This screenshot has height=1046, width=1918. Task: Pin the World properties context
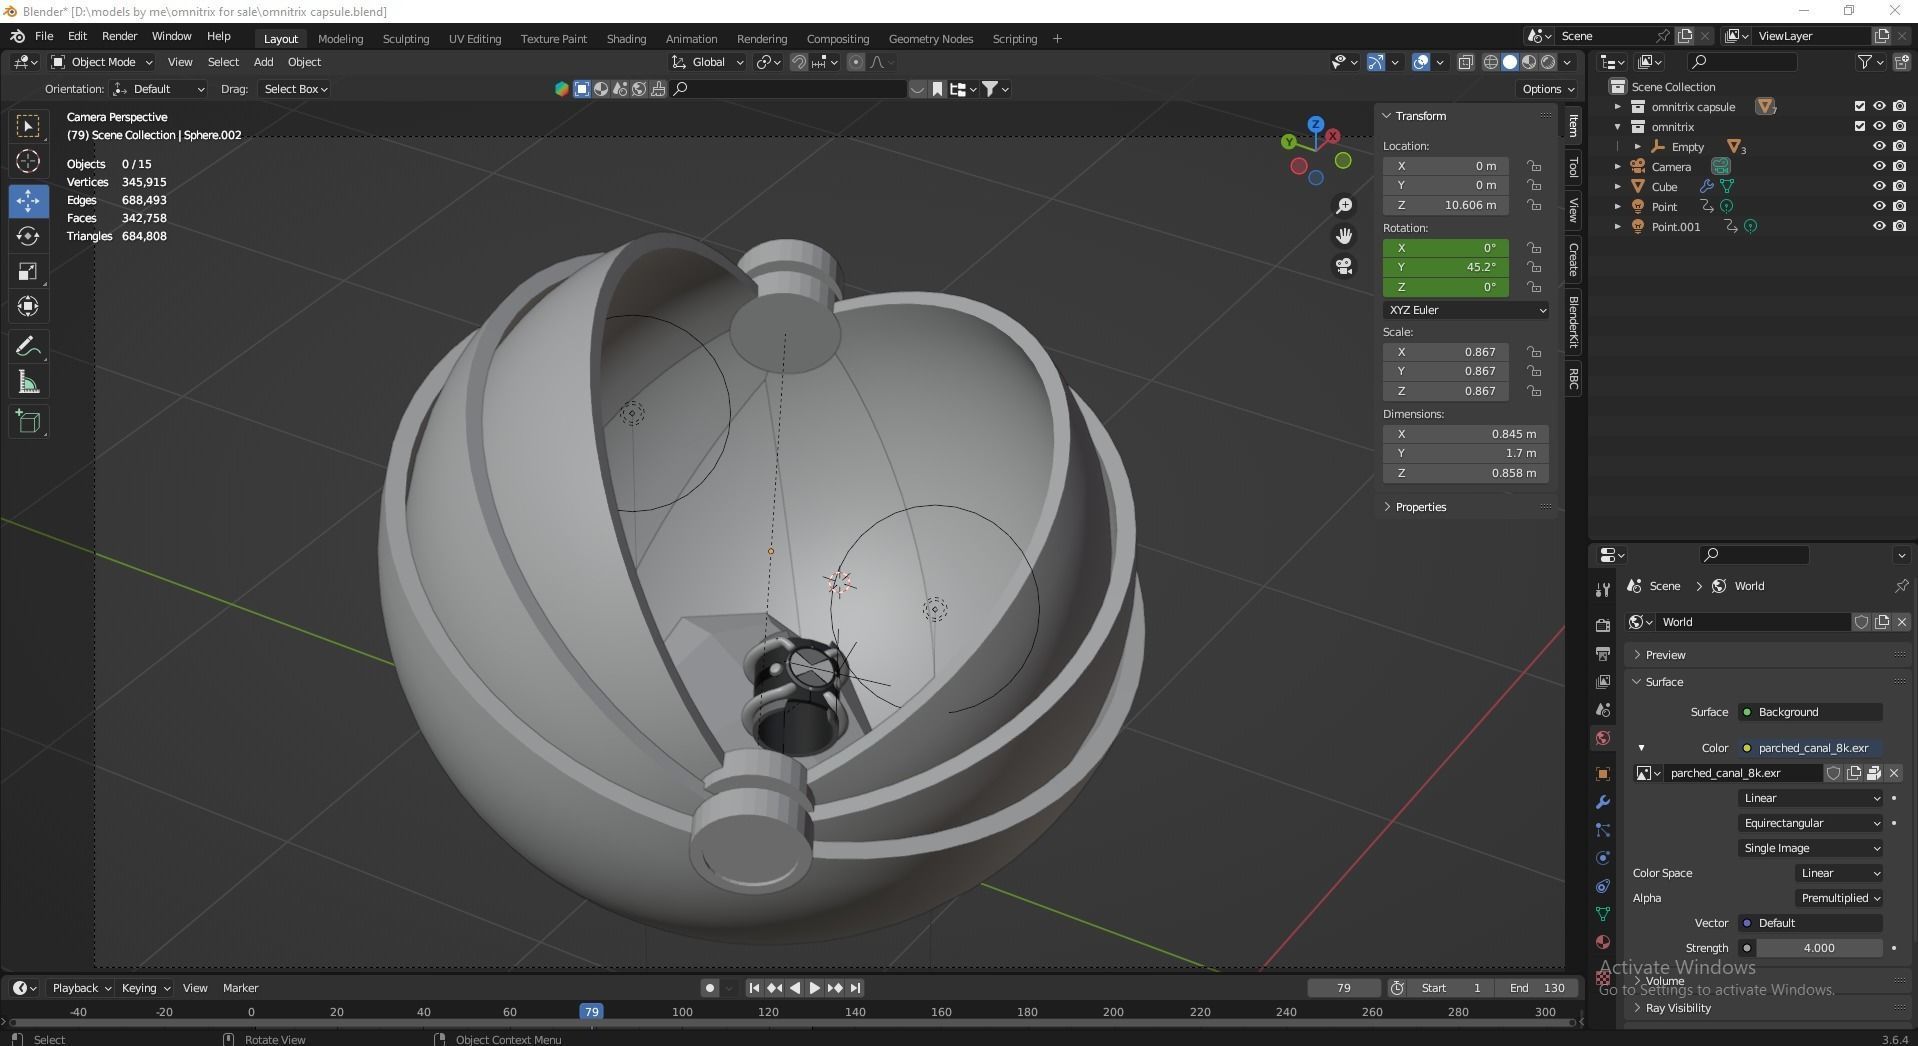pyautogui.click(x=1901, y=586)
